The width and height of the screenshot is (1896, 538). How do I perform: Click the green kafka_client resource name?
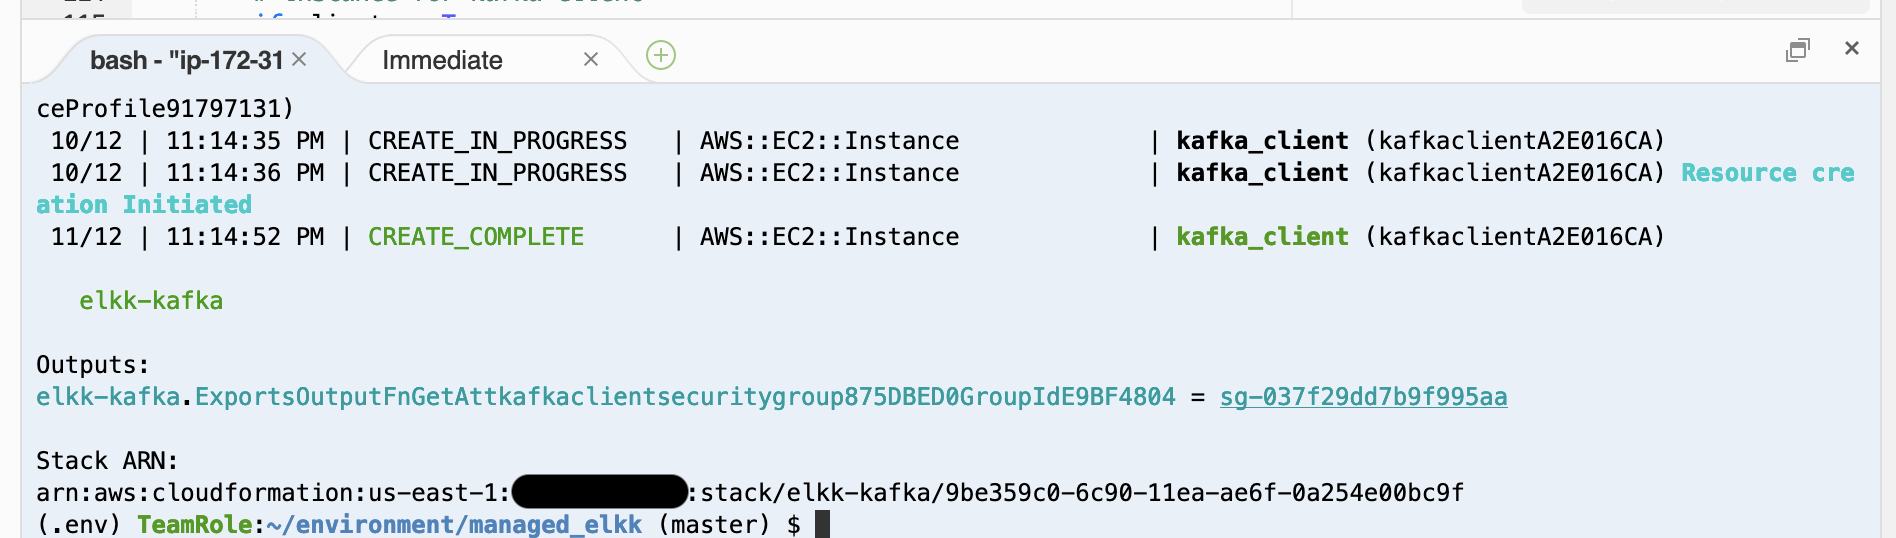coord(1262,237)
